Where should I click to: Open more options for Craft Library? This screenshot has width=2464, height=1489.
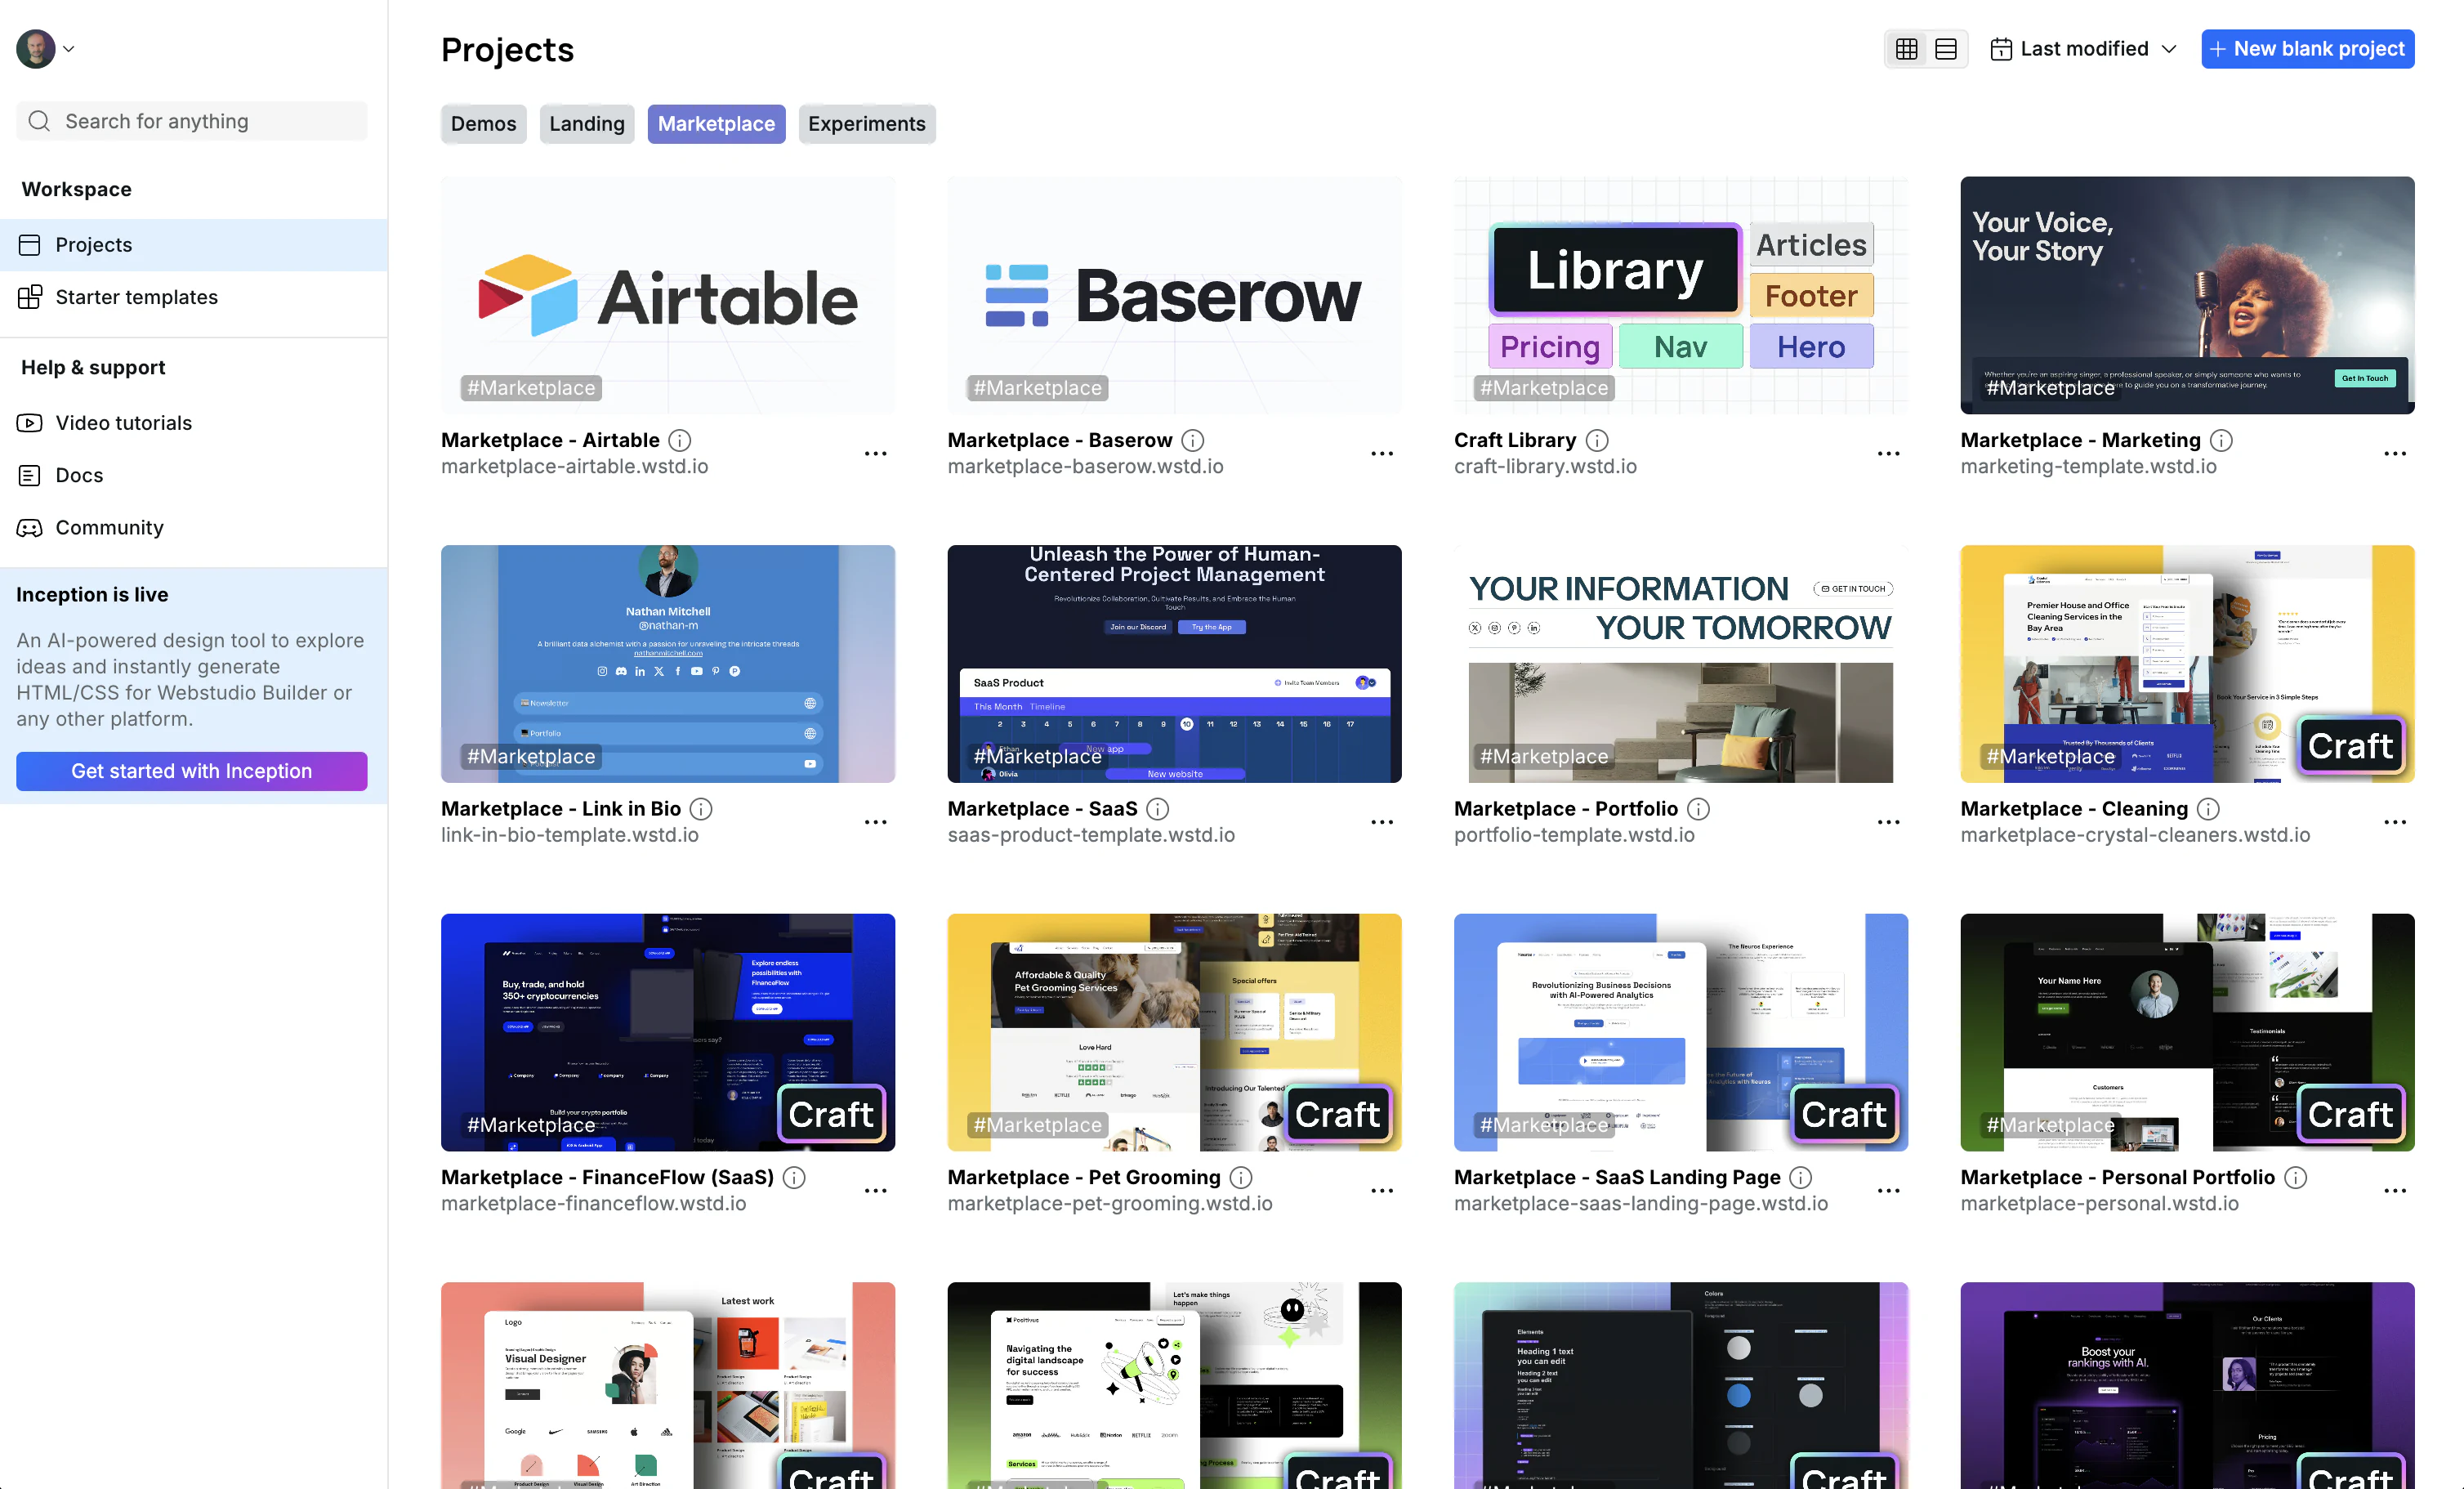[x=1888, y=454]
